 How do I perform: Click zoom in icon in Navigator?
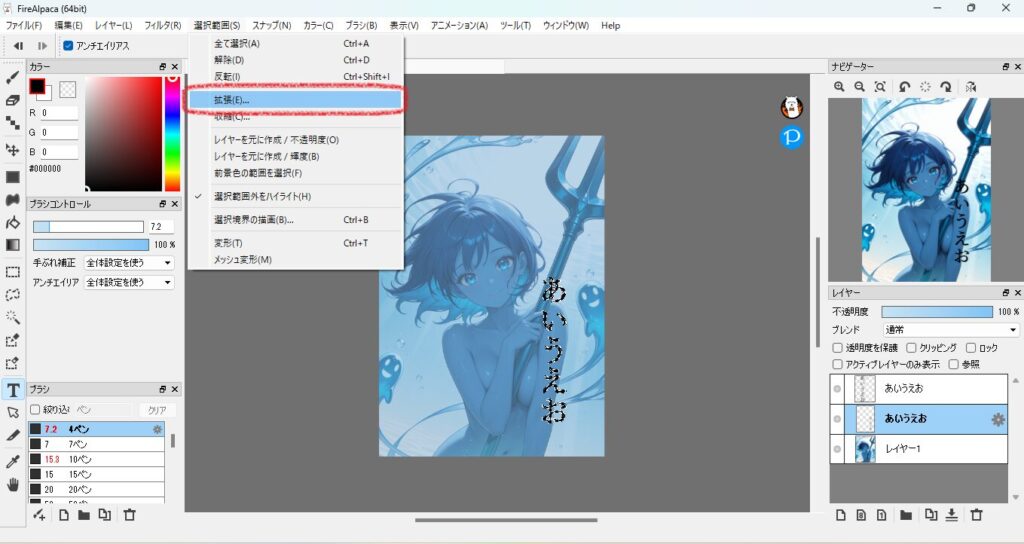pos(839,87)
